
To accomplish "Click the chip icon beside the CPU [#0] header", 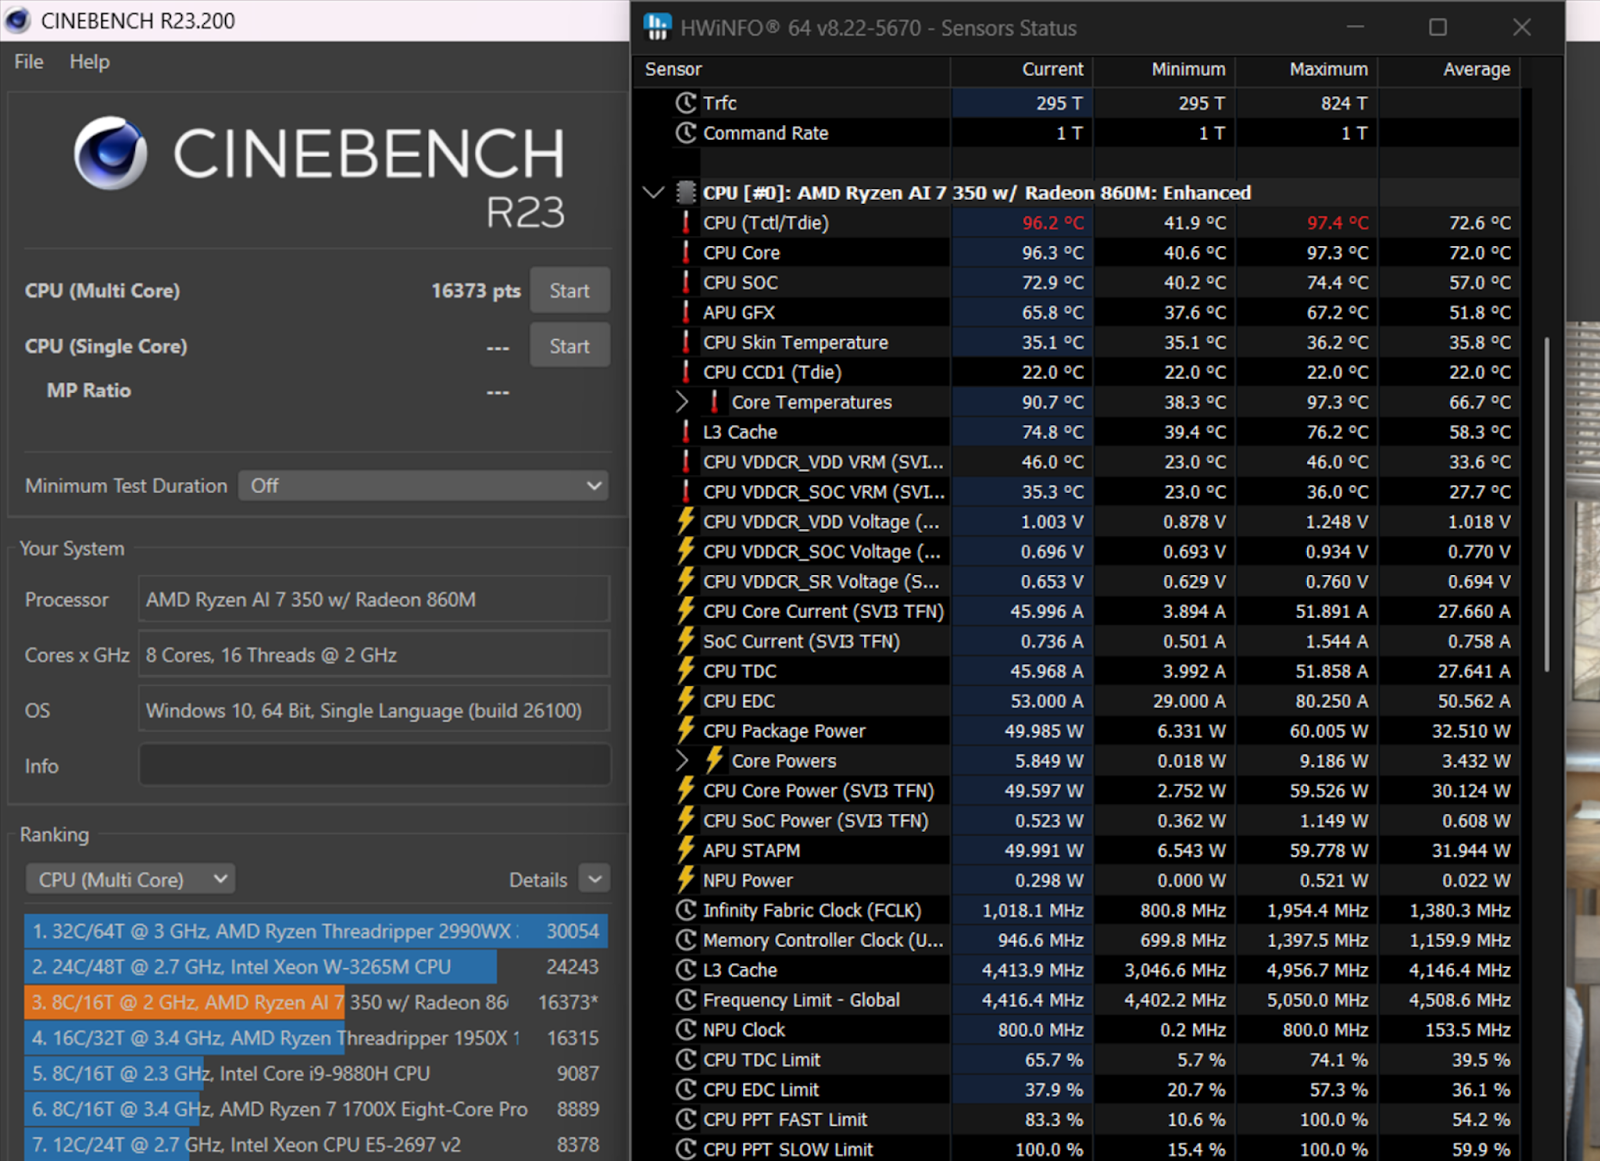I will pyautogui.click(x=686, y=193).
